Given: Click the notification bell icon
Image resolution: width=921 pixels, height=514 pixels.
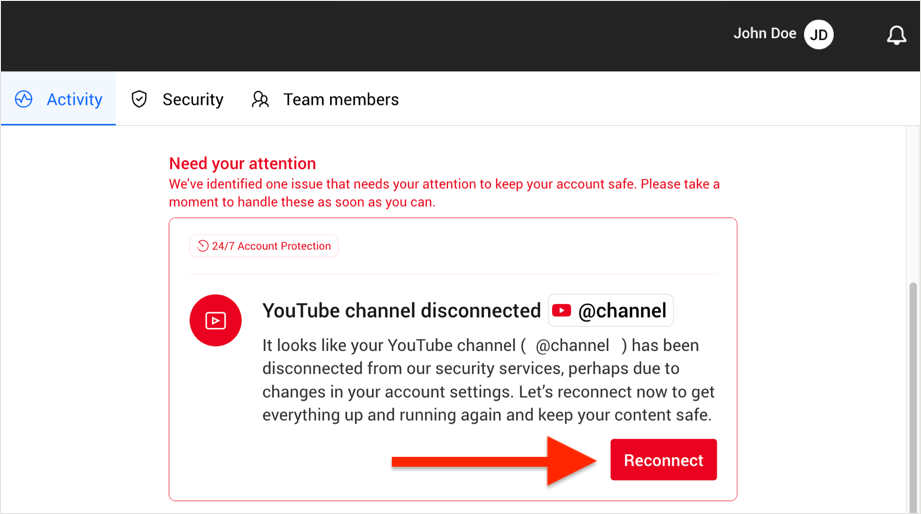Looking at the screenshot, I should coord(896,35).
